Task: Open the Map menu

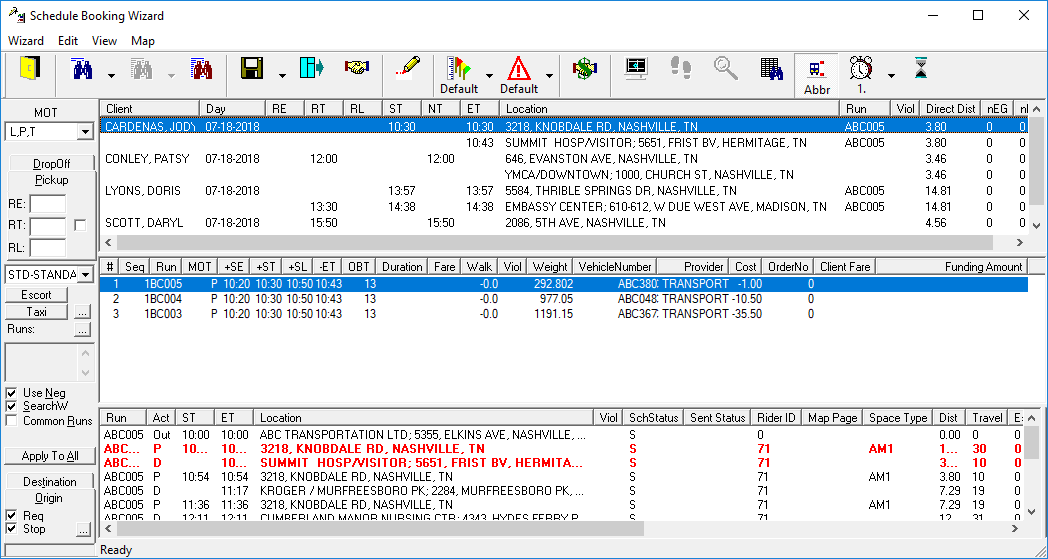Action: tap(143, 41)
